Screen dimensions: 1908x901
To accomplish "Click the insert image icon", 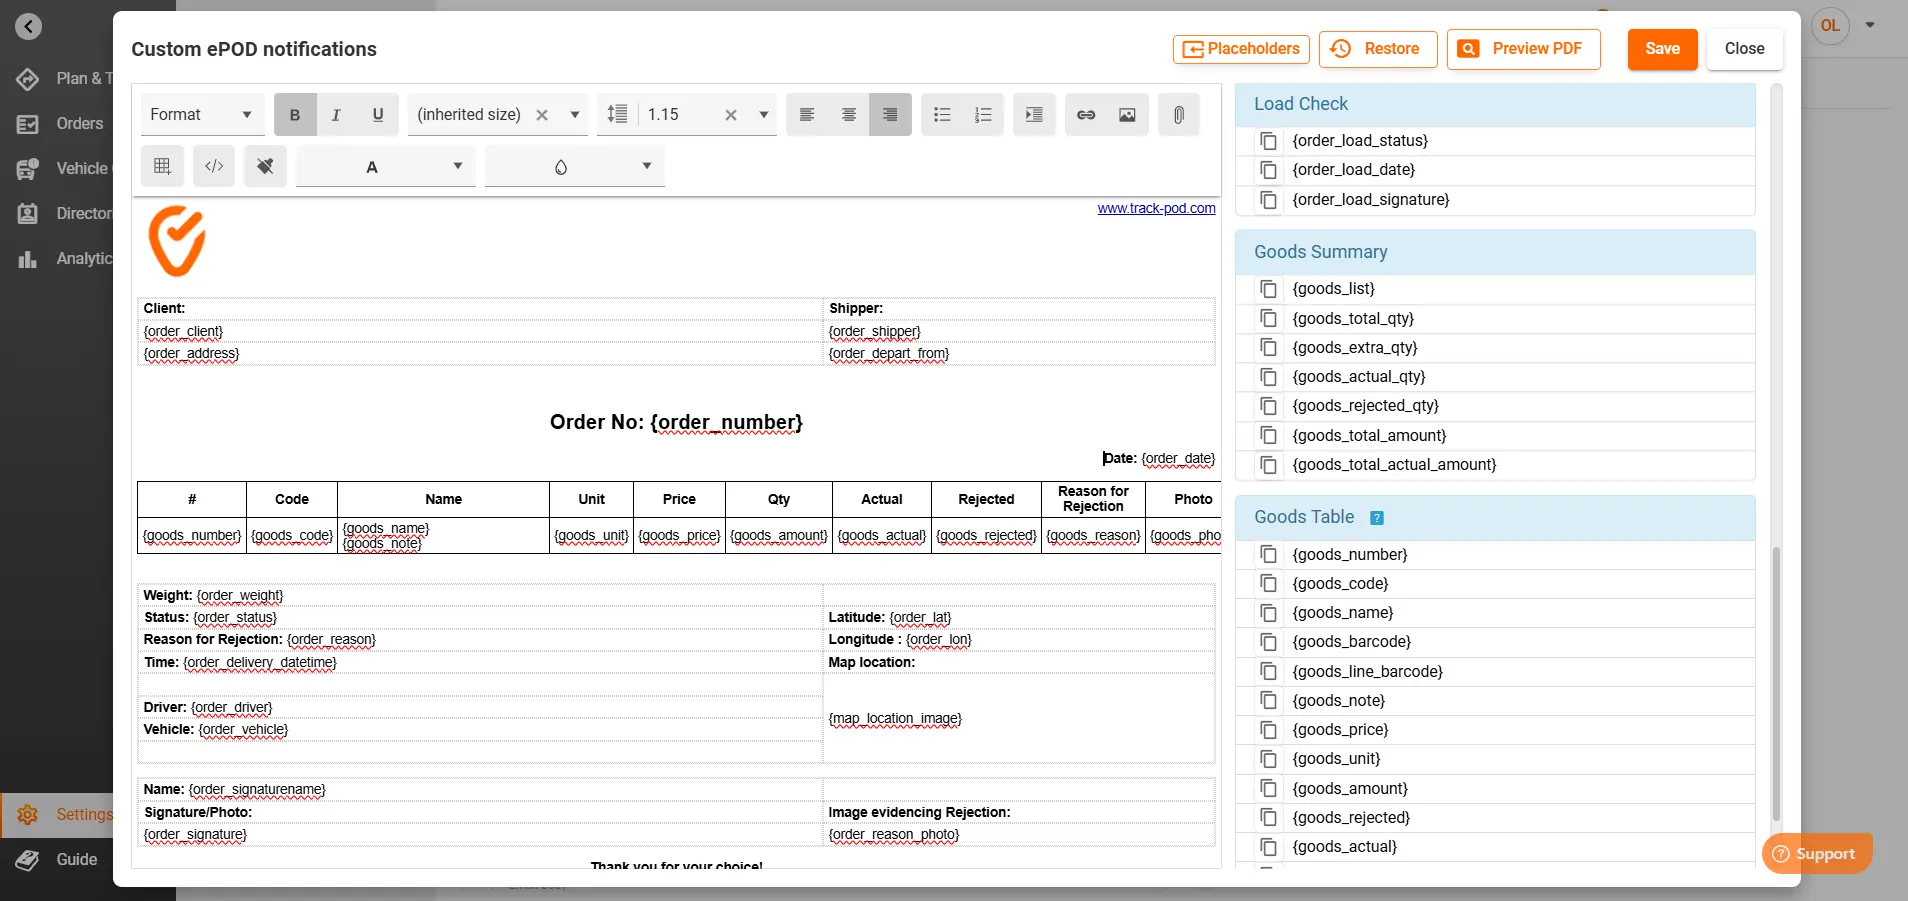I will tap(1127, 115).
